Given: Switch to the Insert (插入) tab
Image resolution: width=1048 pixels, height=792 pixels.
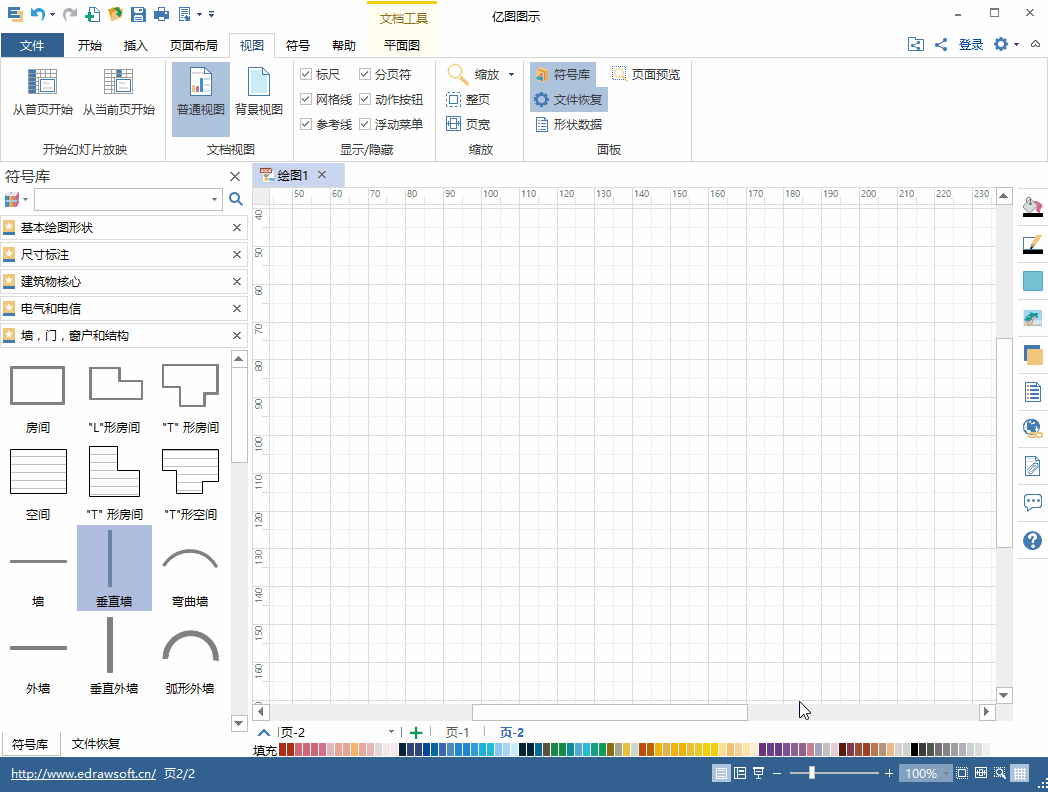Looking at the screenshot, I should pyautogui.click(x=135, y=45).
